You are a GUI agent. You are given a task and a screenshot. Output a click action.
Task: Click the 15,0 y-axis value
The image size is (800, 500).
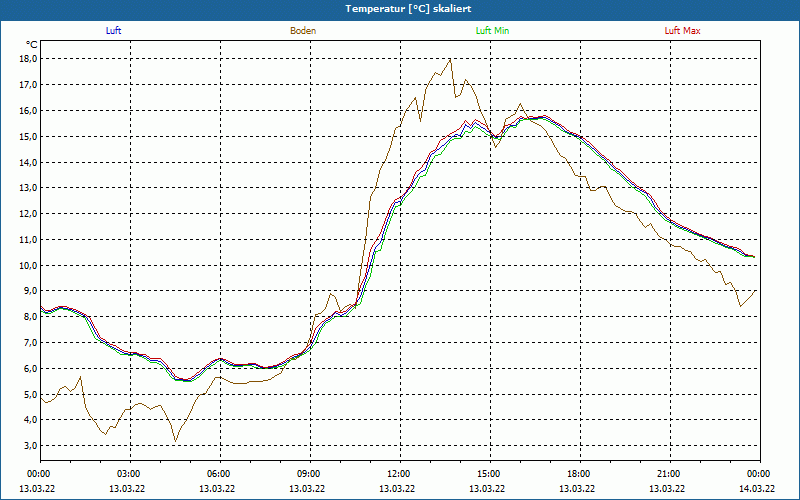(x=29, y=136)
